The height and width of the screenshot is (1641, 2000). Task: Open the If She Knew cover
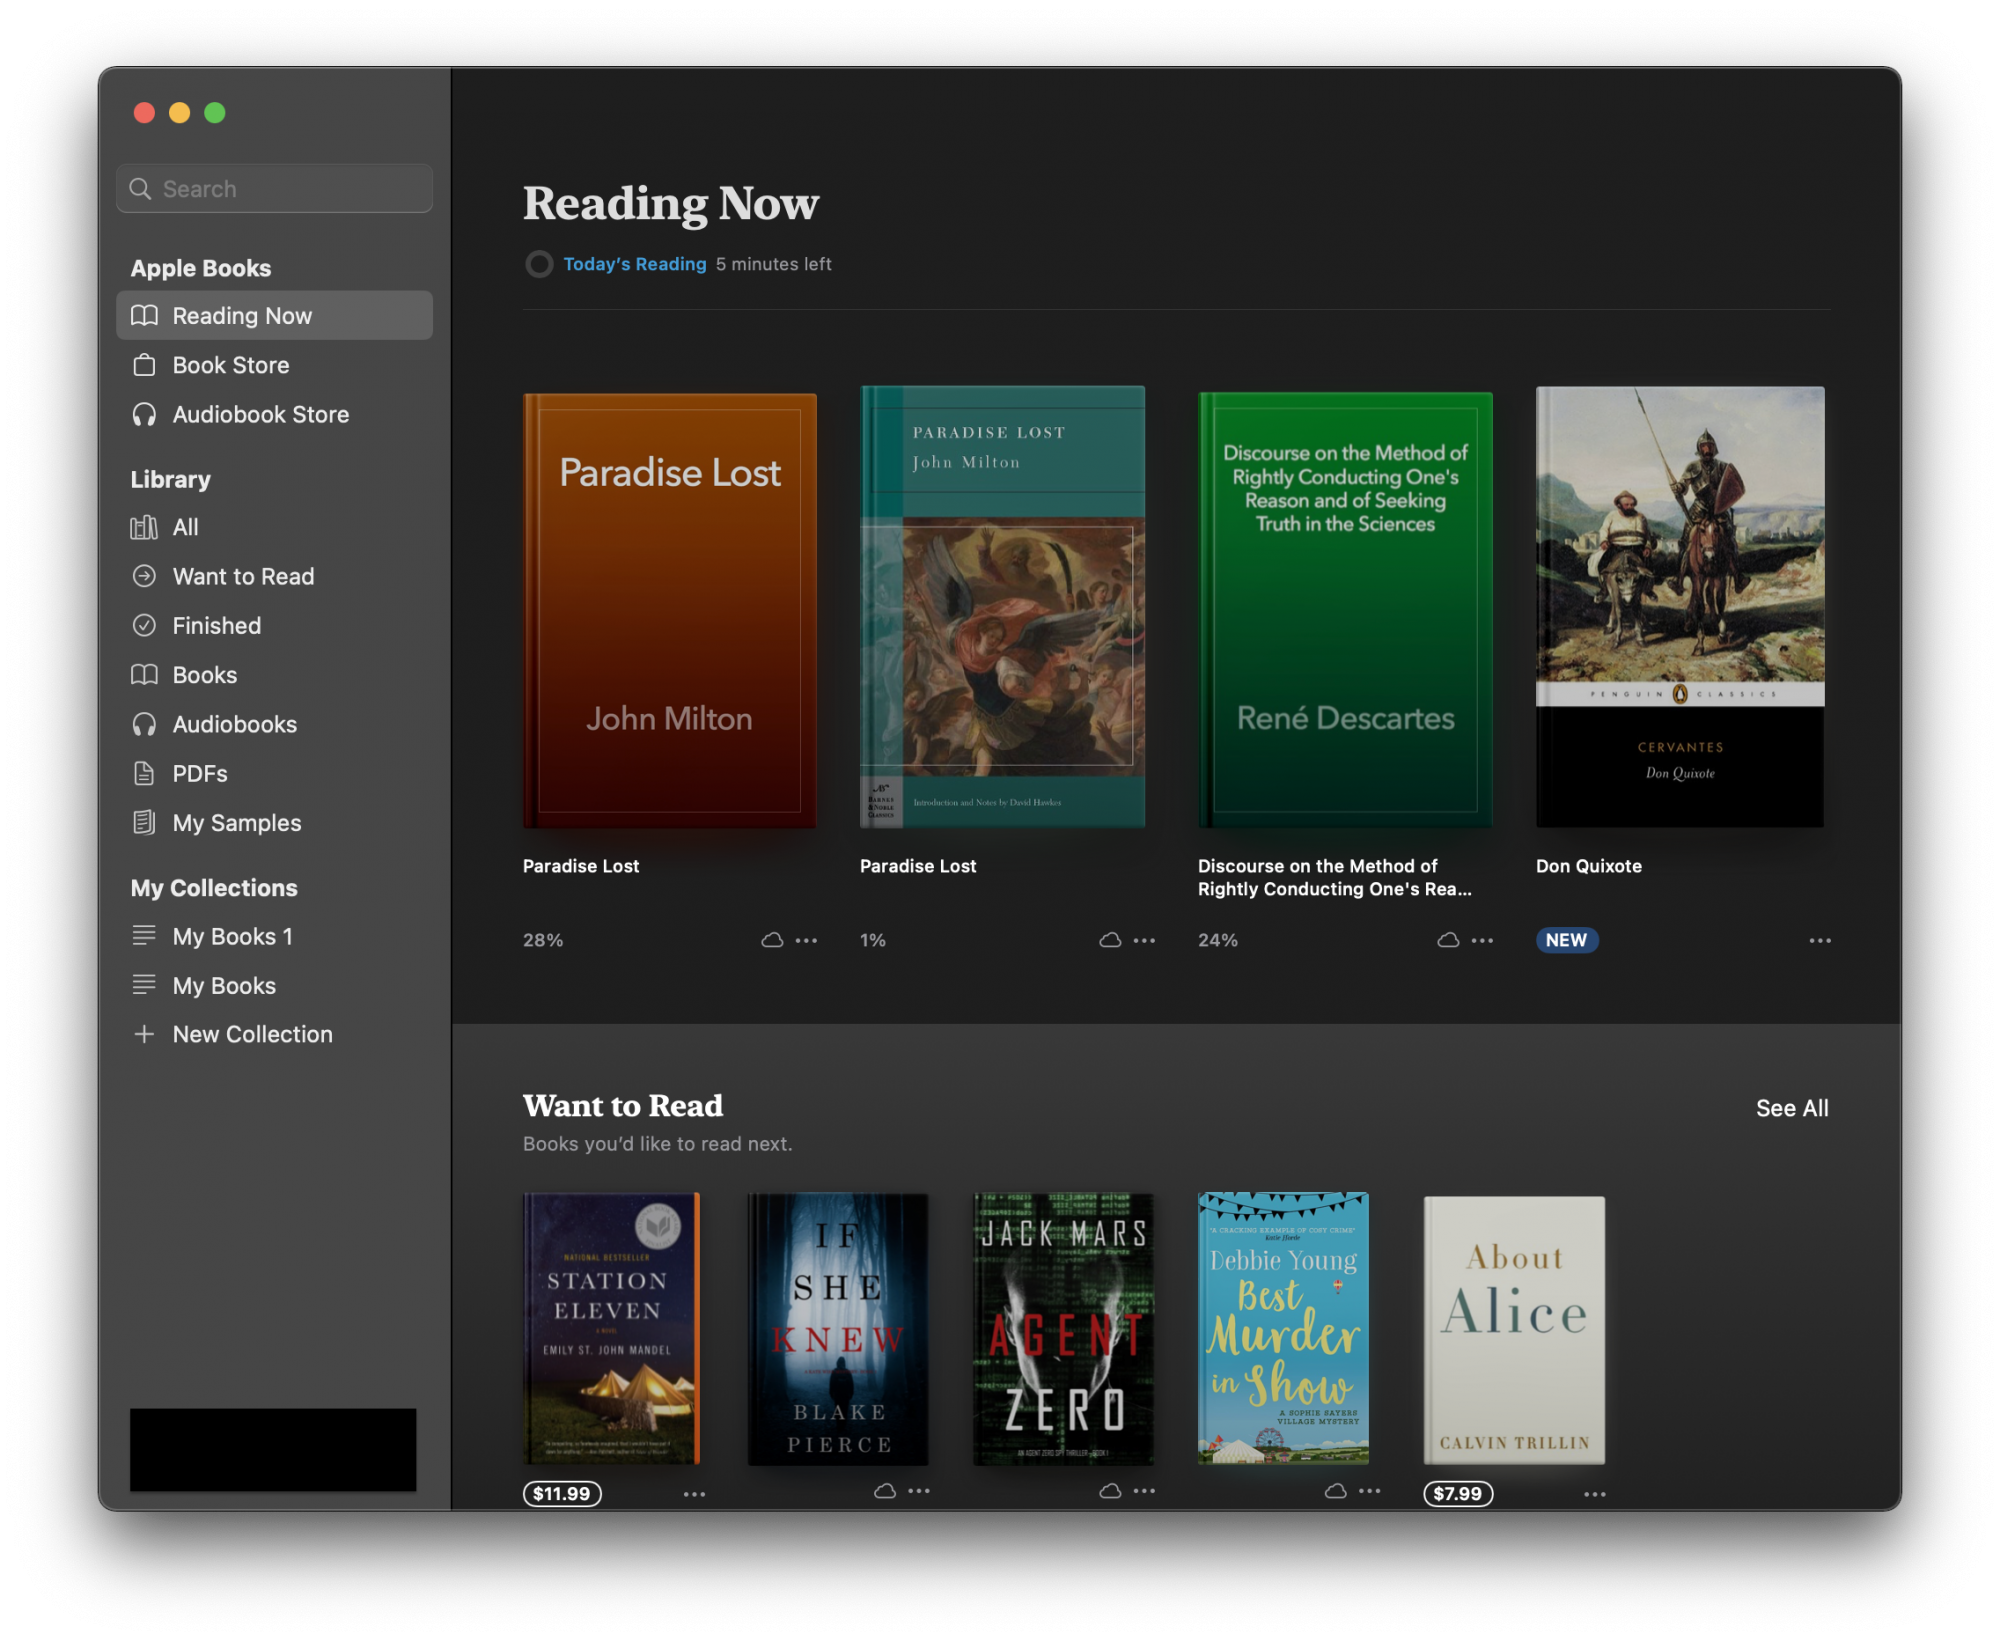838,1329
